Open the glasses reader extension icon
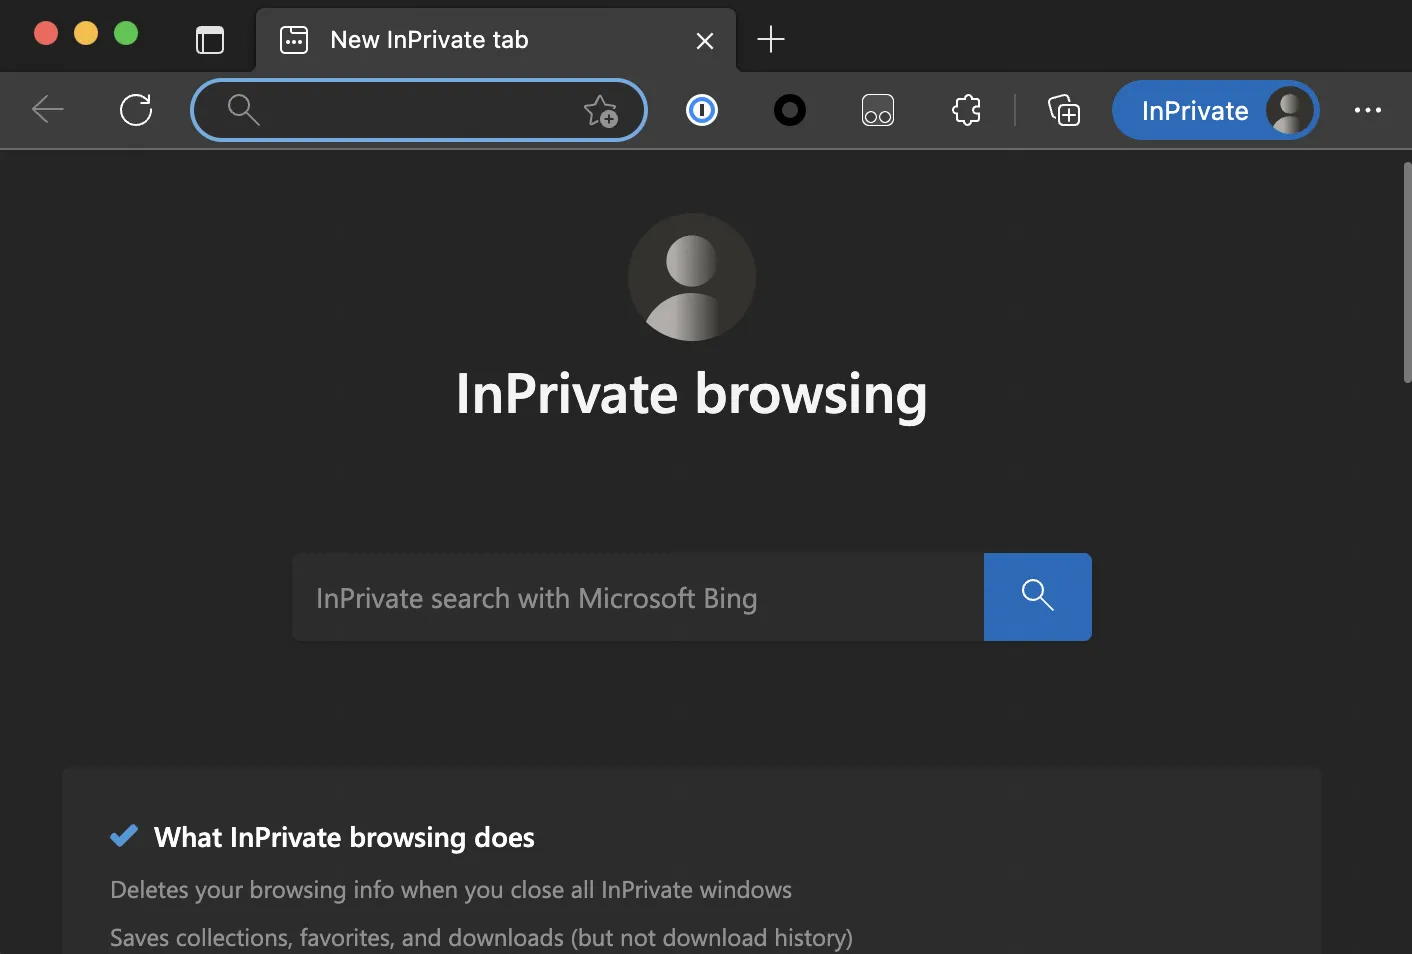The width and height of the screenshot is (1412, 954). pos(878,110)
